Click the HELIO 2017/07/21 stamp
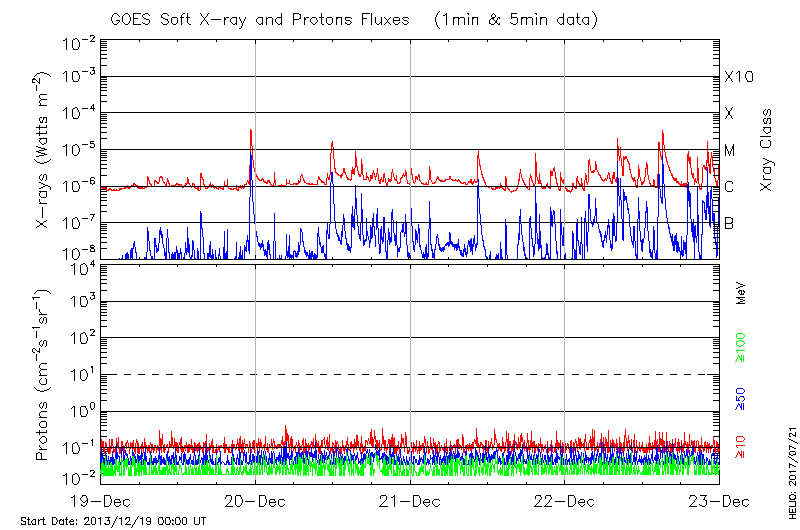Viewport: 800px width, 530px height. pos(789,458)
